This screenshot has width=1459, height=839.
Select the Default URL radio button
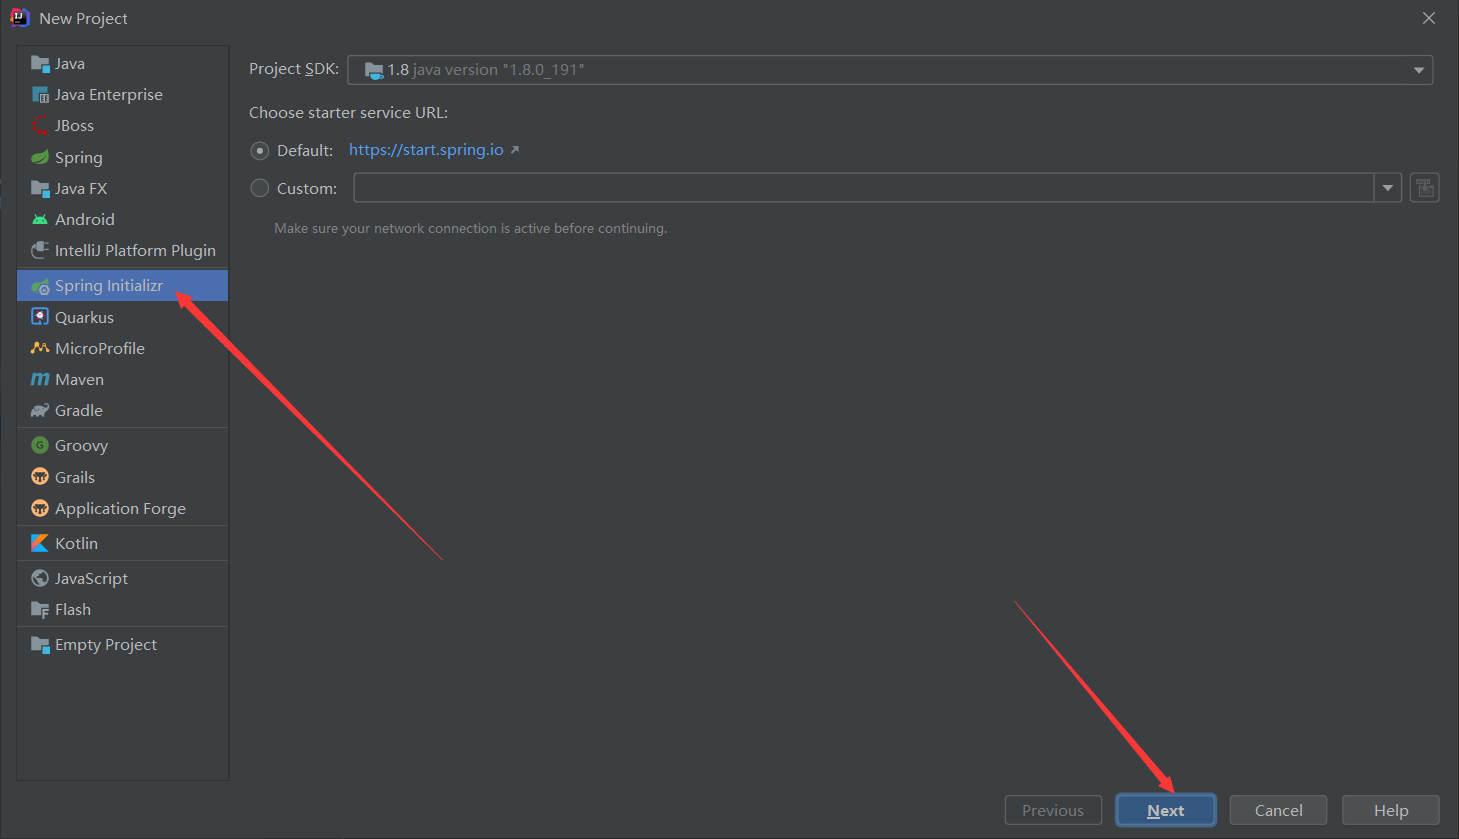pyautogui.click(x=260, y=151)
